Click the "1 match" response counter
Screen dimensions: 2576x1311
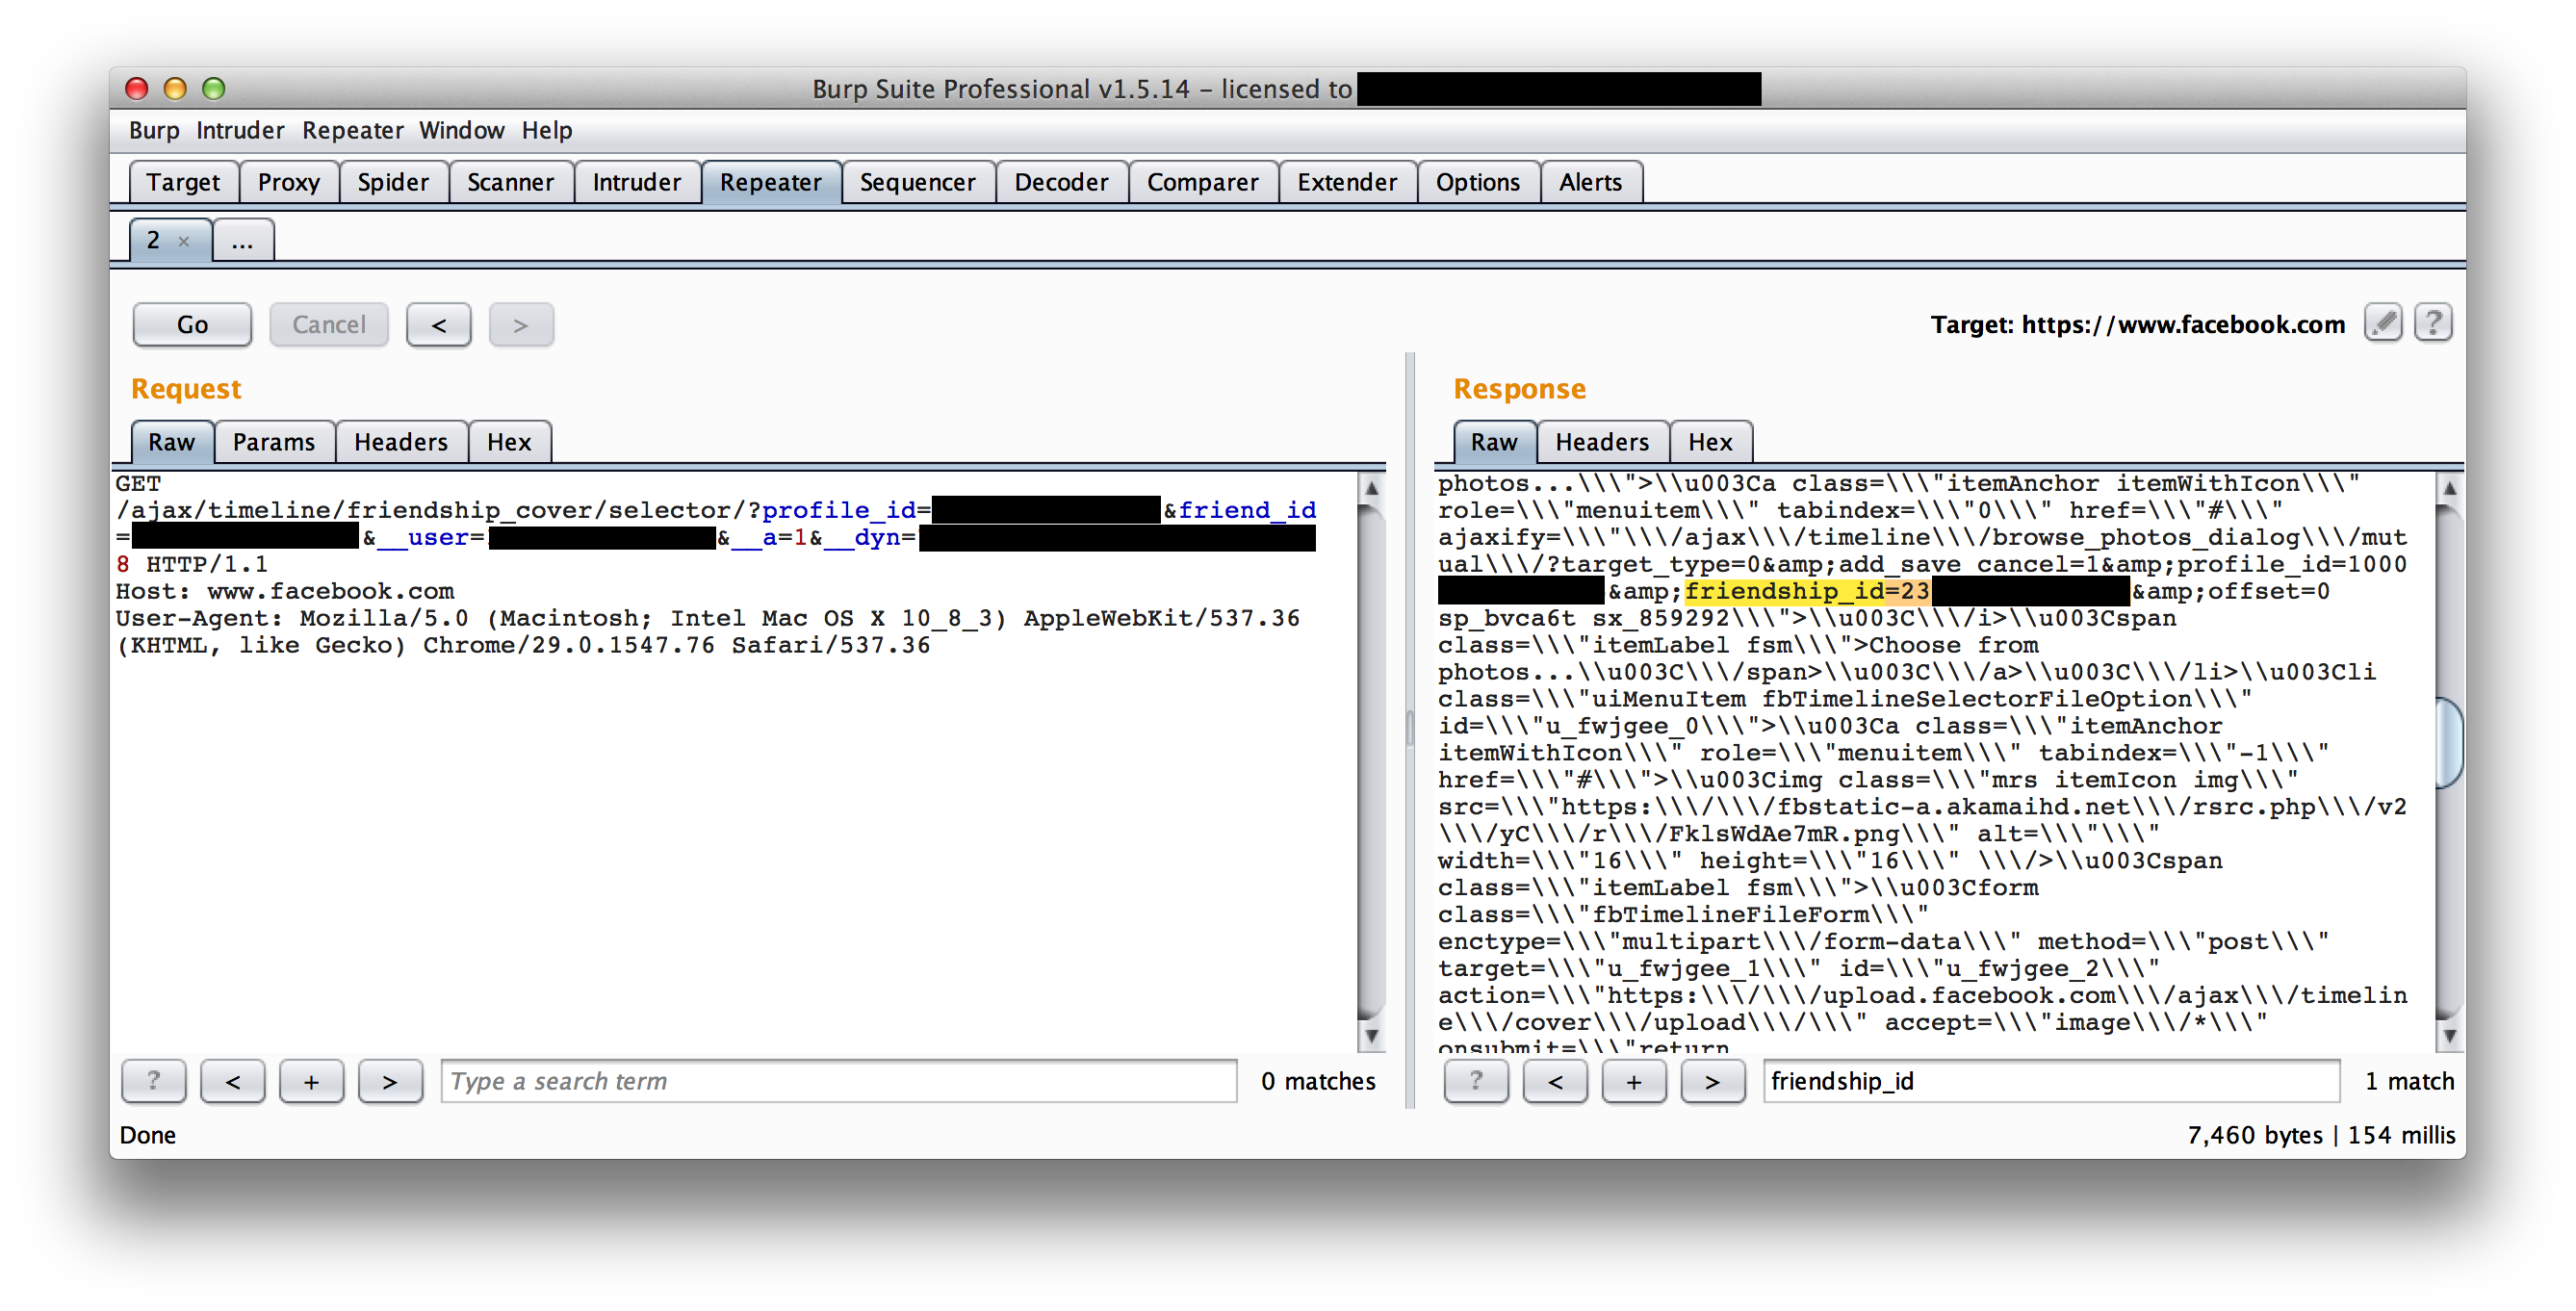(x=2409, y=1081)
